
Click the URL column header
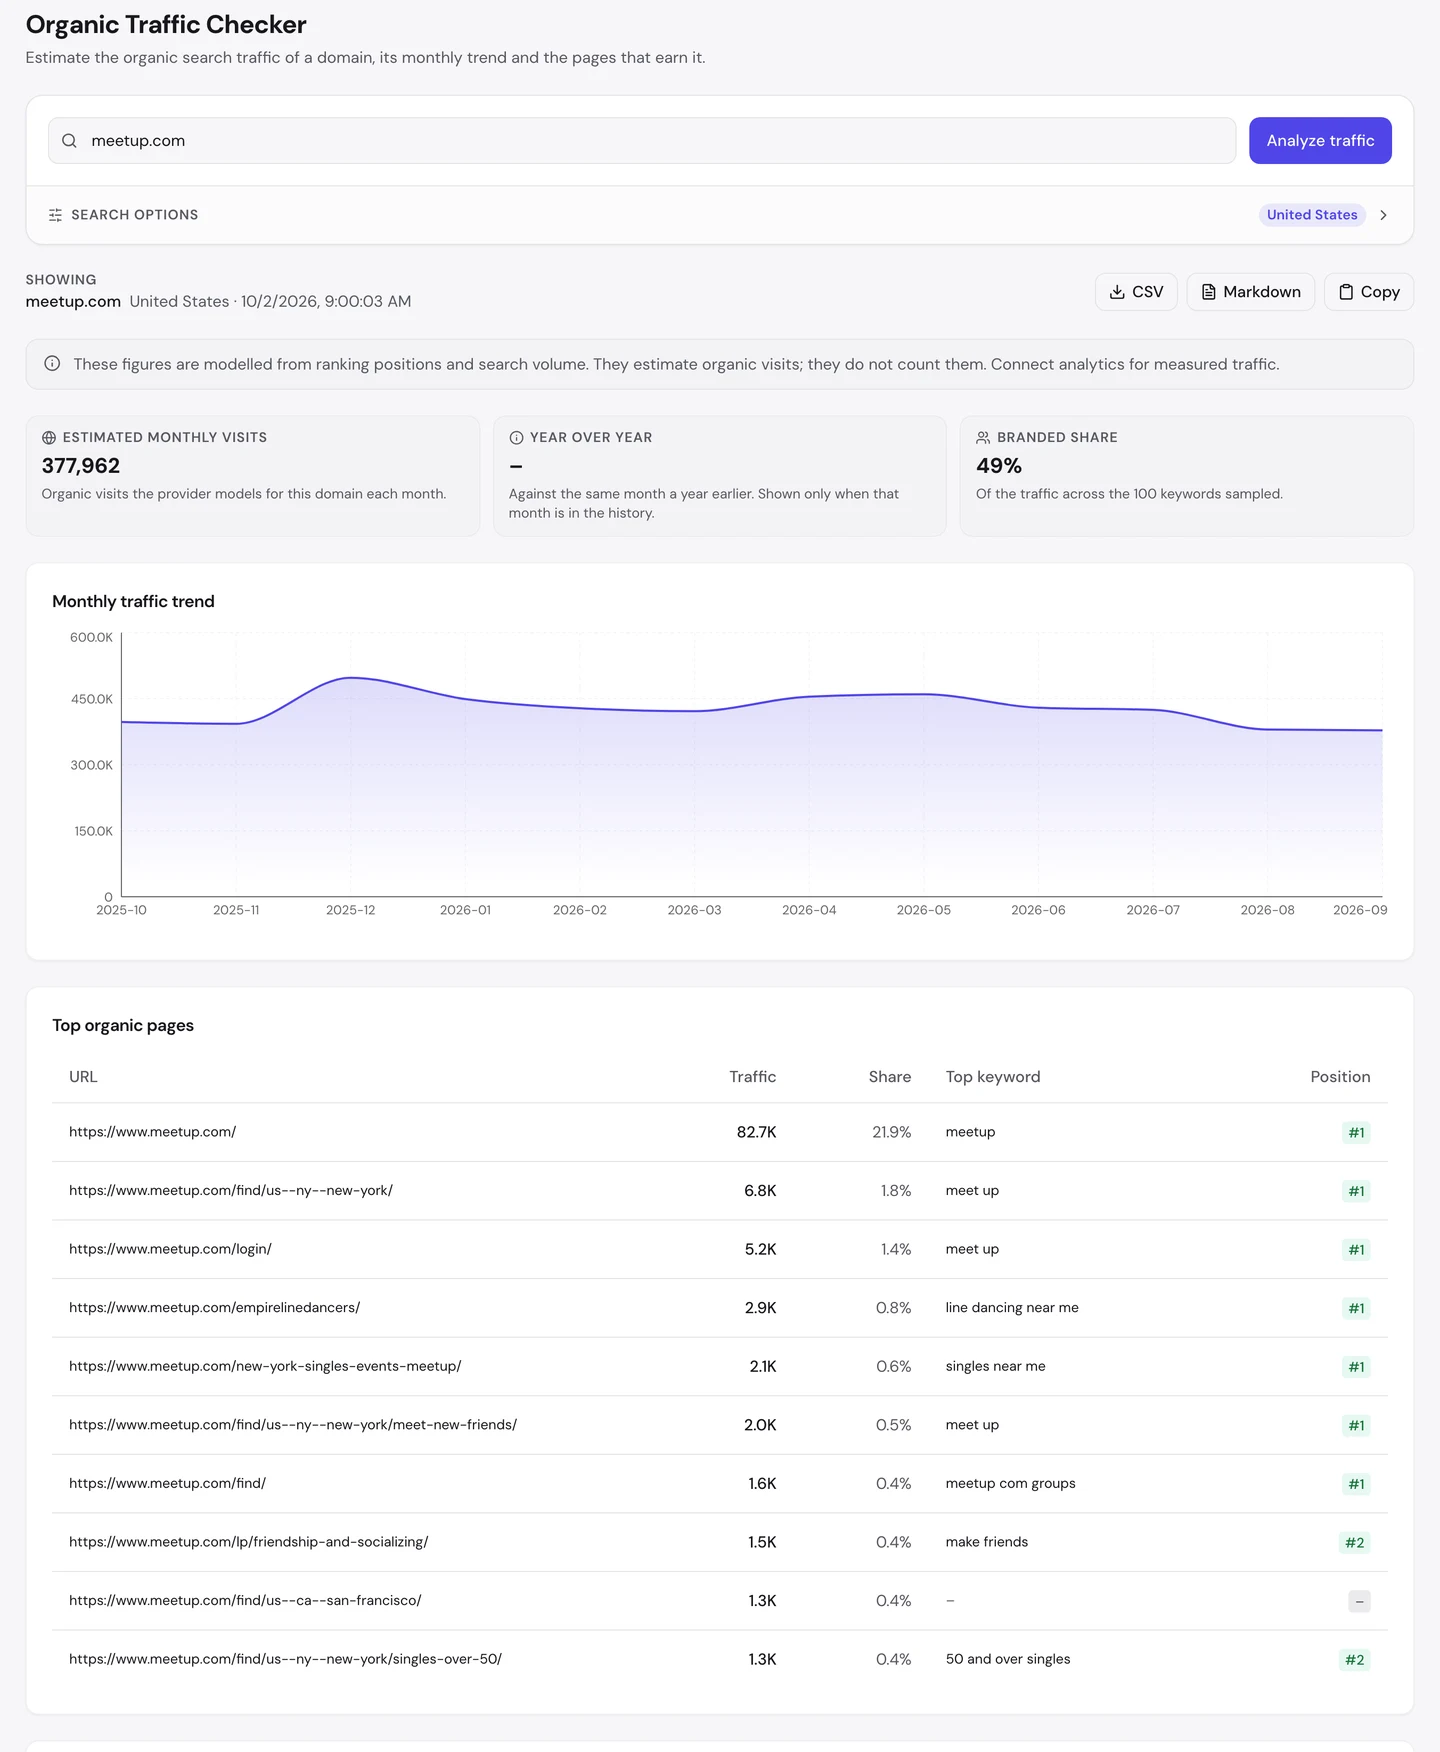click(83, 1077)
